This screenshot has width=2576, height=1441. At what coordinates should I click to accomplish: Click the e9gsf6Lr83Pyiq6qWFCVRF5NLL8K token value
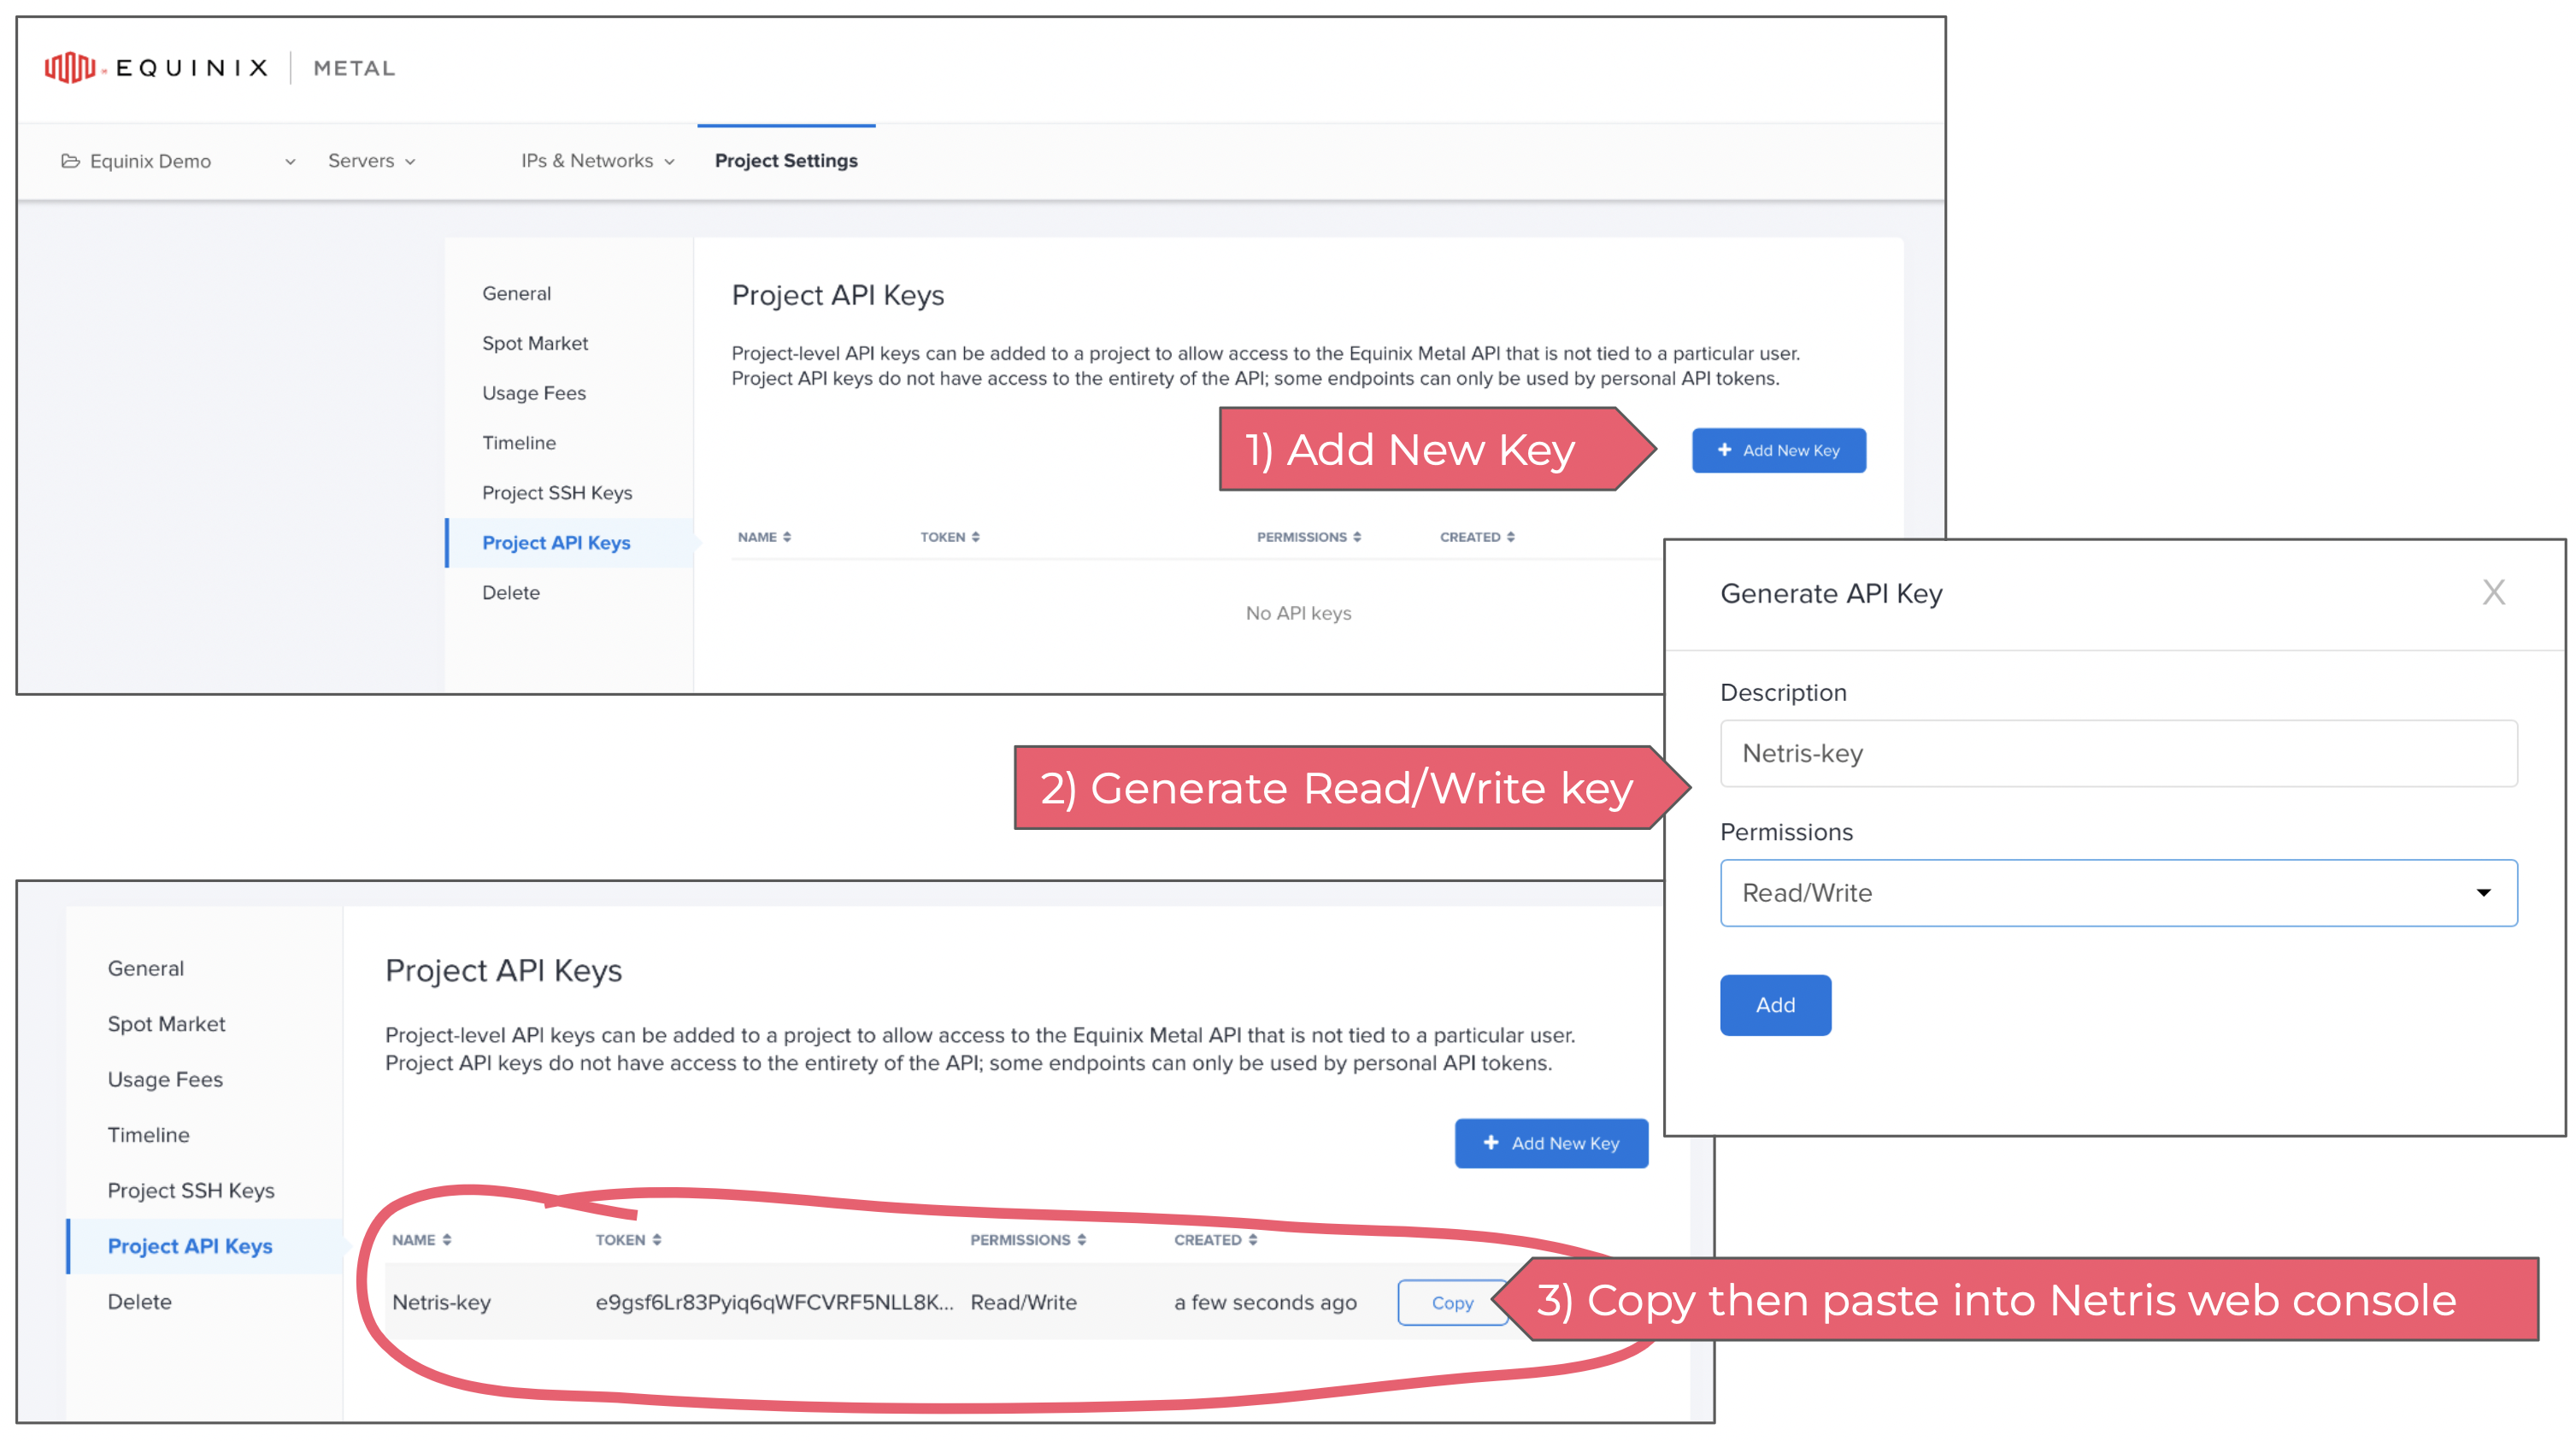(x=774, y=1302)
